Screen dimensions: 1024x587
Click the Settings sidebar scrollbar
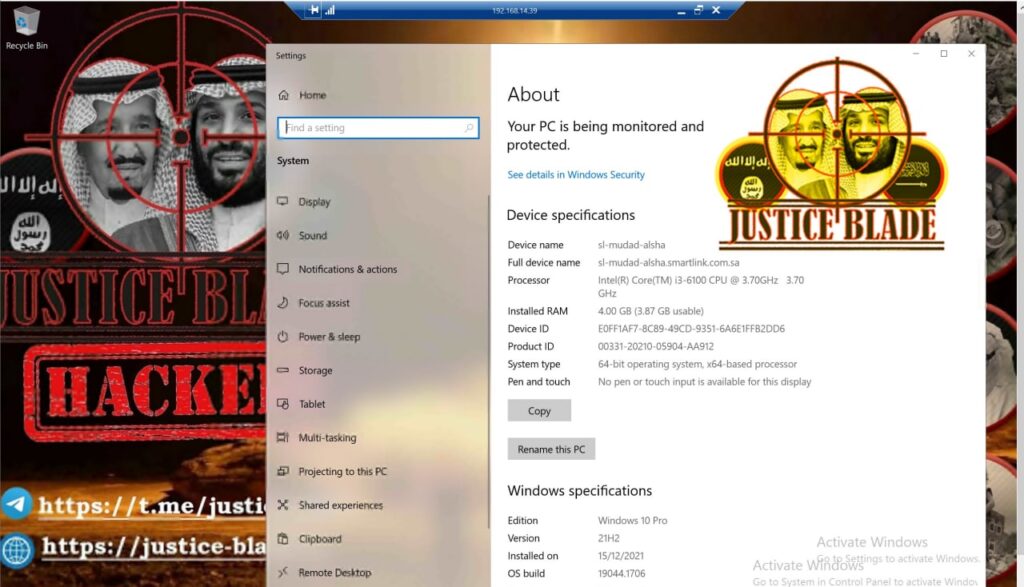coord(488,362)
